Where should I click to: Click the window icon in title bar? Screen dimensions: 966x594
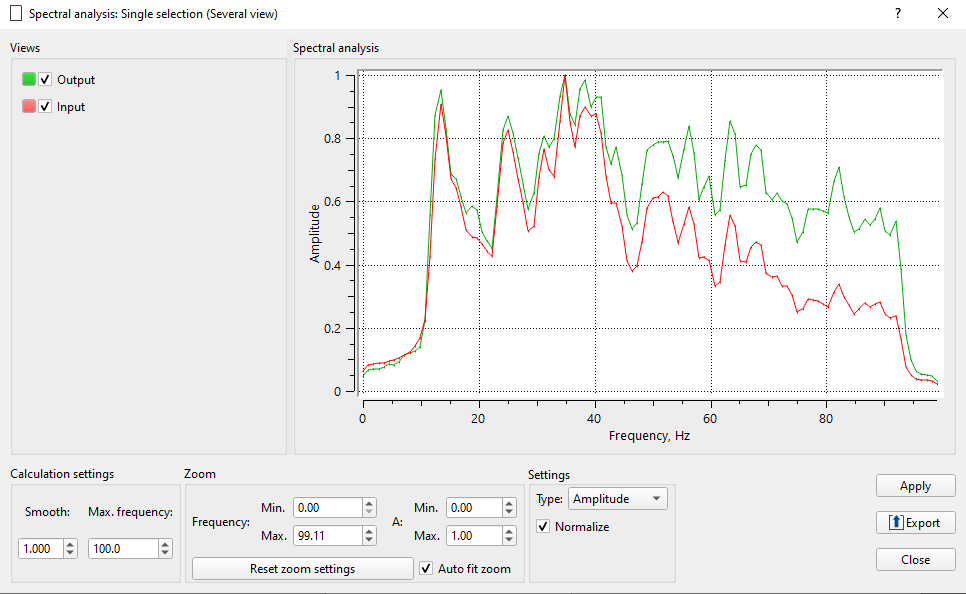pos(15,14)
